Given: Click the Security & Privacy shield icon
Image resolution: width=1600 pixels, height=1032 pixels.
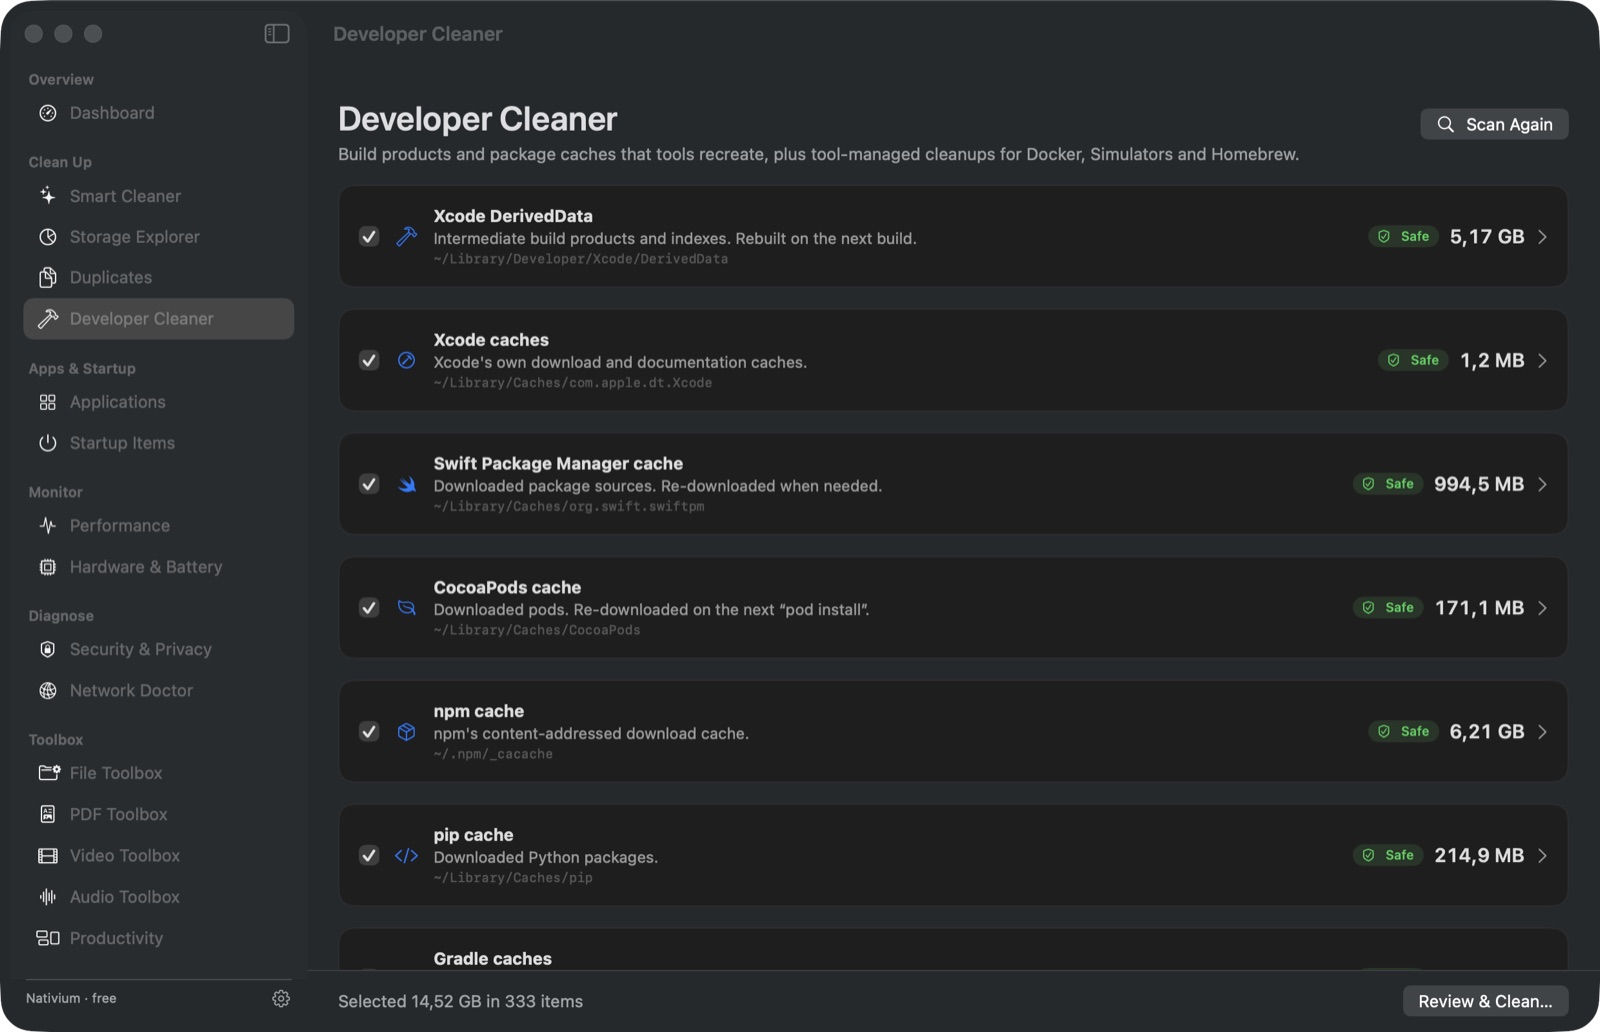Looking at the screenshot, I should [x=48, y=649].
